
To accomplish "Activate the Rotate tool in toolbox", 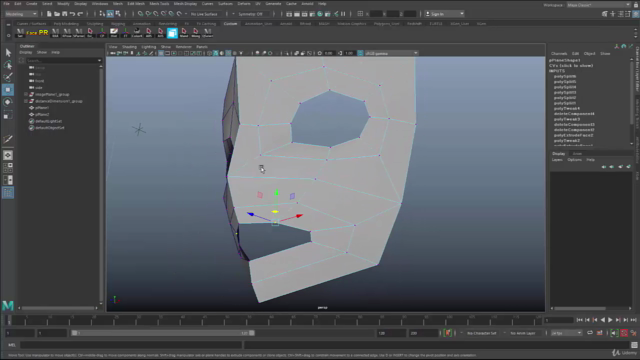I will (8, 102).
